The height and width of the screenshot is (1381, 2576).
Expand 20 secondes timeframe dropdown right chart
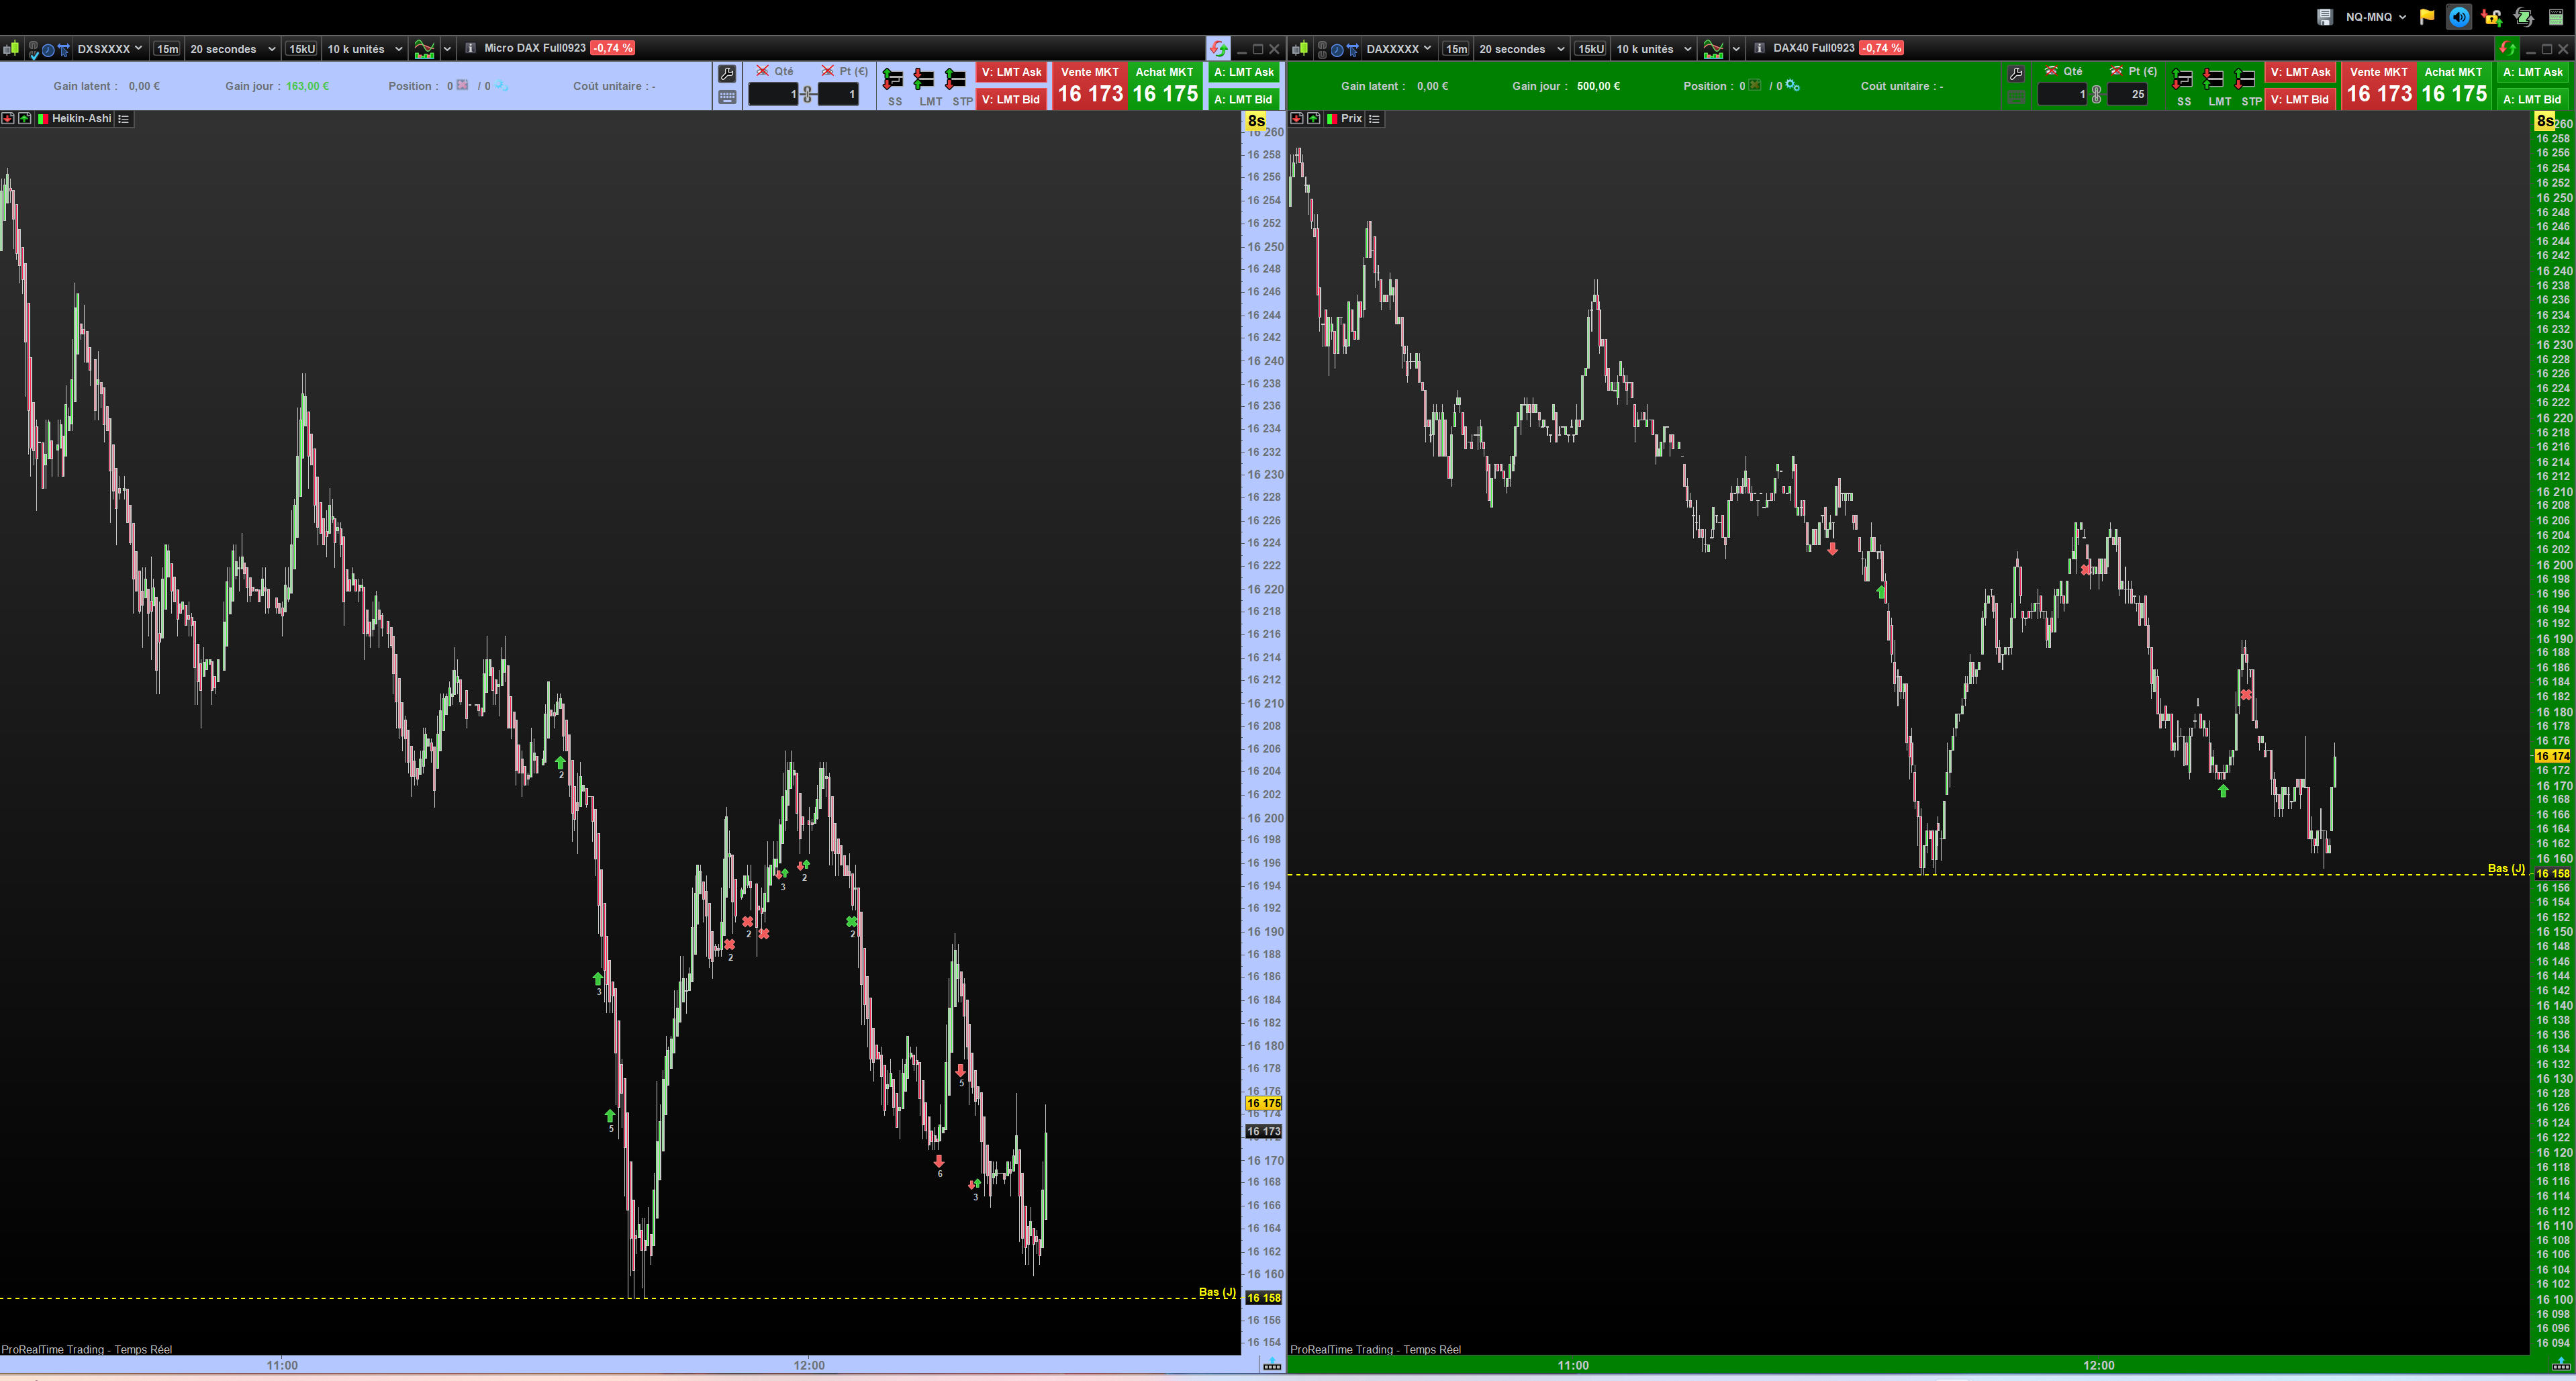tap(1521, 48)
